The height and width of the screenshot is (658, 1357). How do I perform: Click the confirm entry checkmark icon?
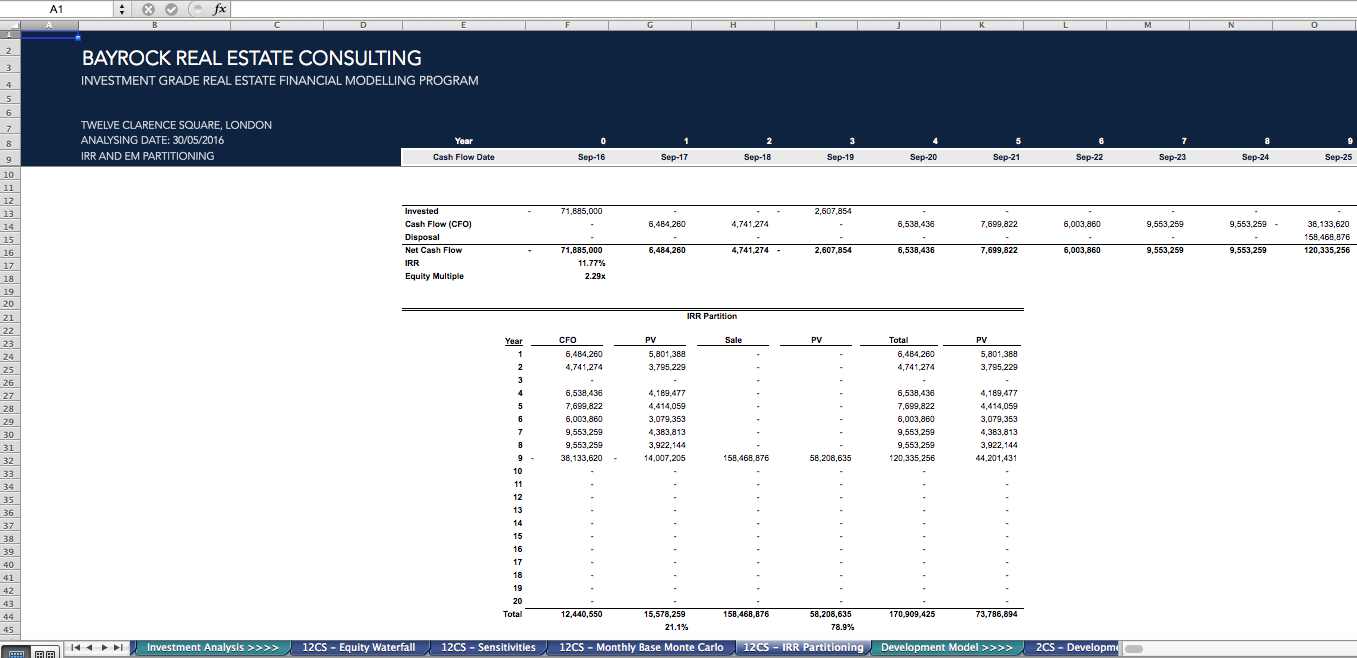[x=171, y=9]
